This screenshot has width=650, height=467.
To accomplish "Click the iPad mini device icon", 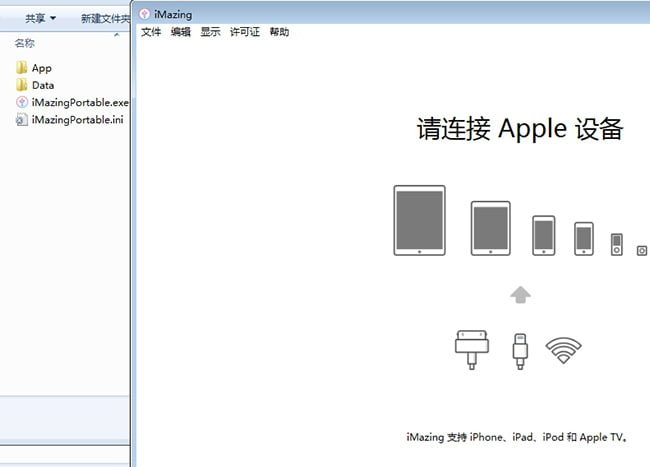I will click(x=490, y=228).
